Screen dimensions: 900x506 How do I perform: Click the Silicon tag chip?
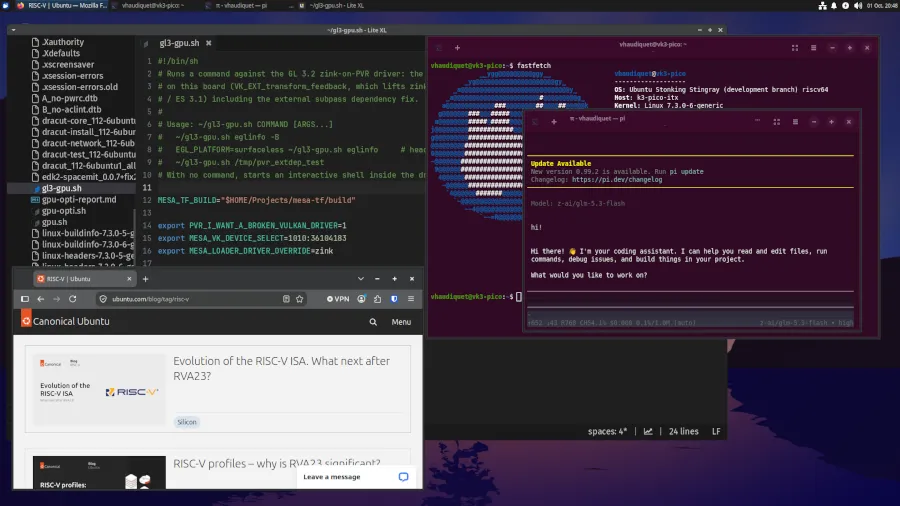[187, 422]
